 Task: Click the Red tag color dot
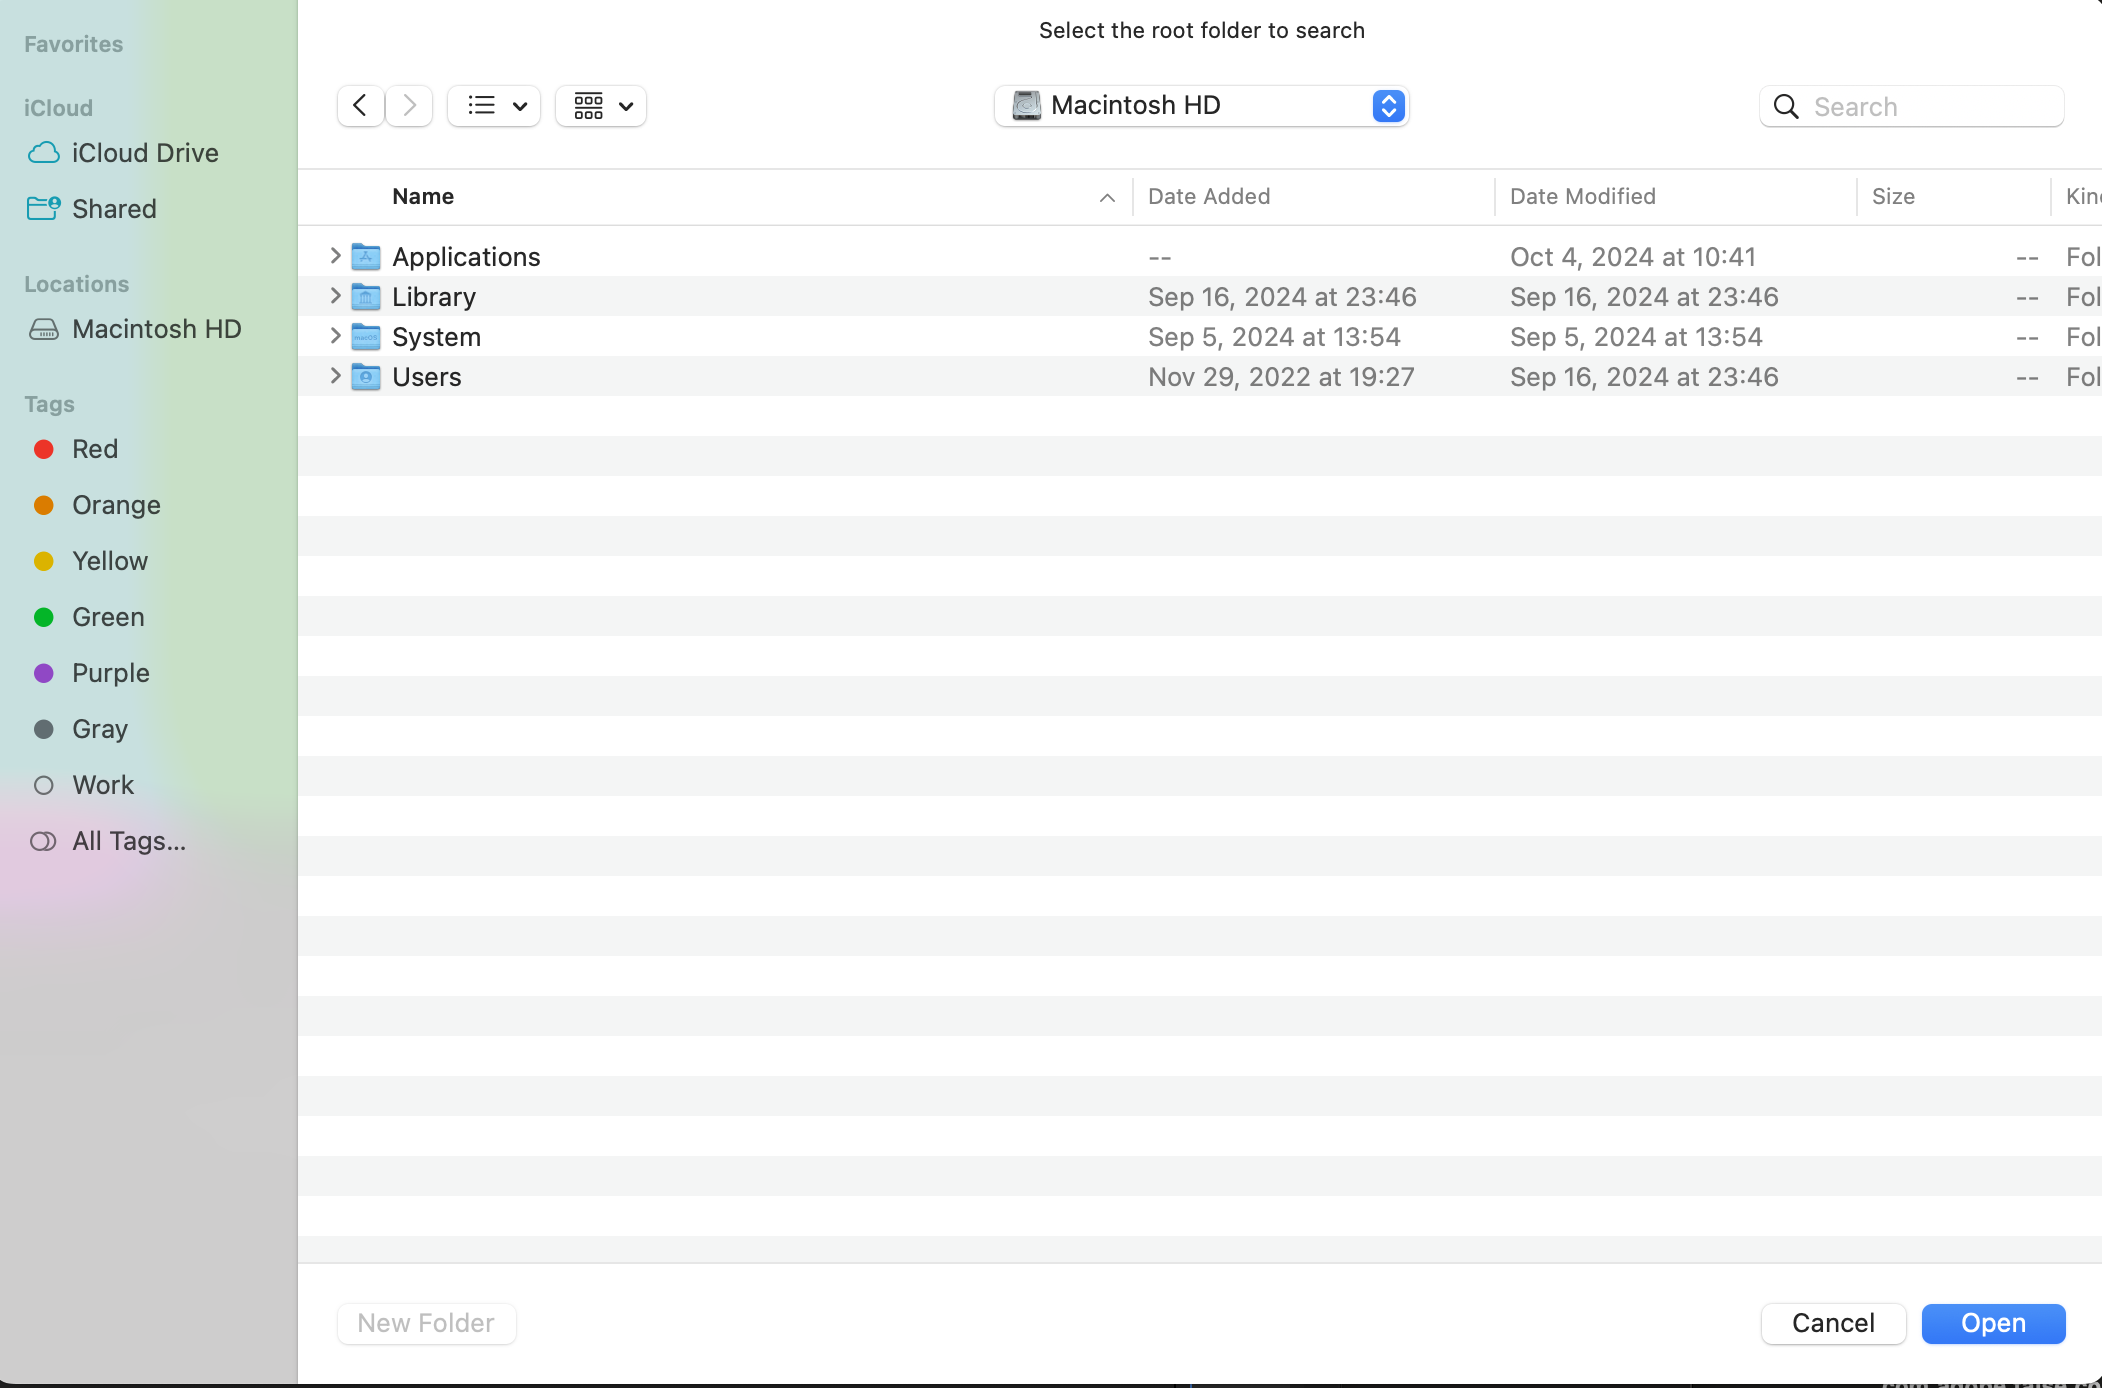(44, 449)
